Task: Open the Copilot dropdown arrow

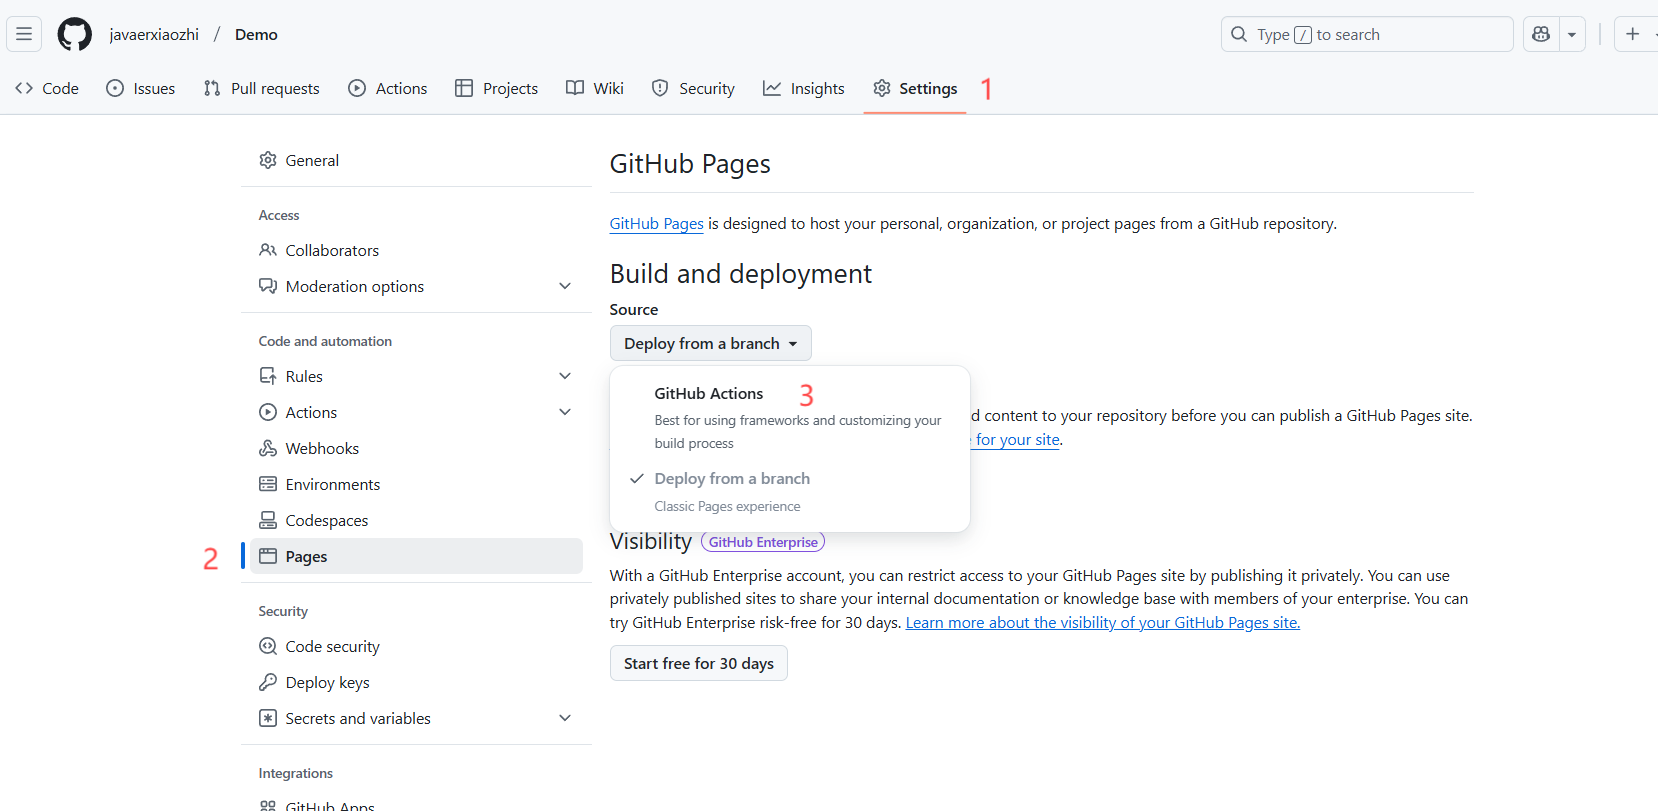Action: click(x=1572, y=34)
